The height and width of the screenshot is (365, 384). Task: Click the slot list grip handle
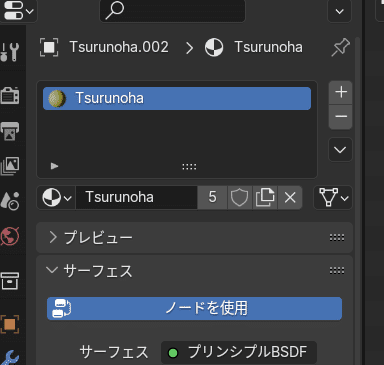pos(189,167)
